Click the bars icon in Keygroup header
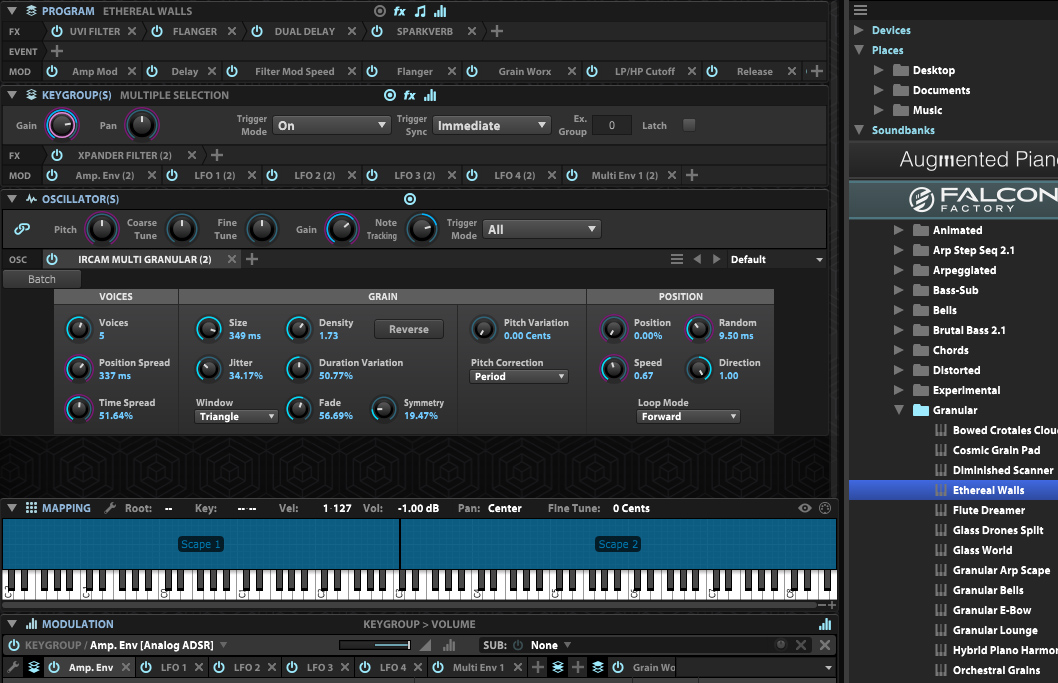The image size is (1058, 683). pyautogui.click(x=430, y=95)
